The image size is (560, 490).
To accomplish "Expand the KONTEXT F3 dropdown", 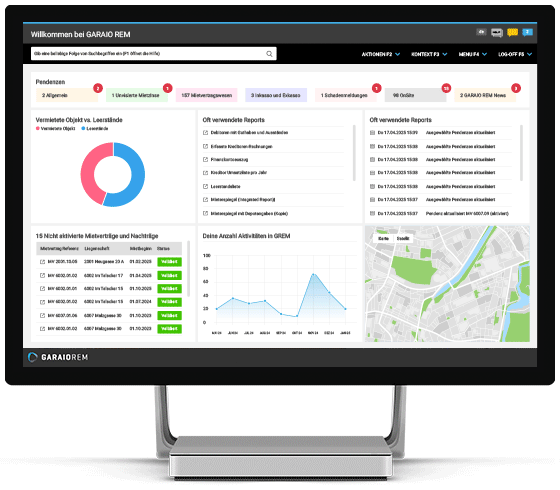I will point(429,54).
